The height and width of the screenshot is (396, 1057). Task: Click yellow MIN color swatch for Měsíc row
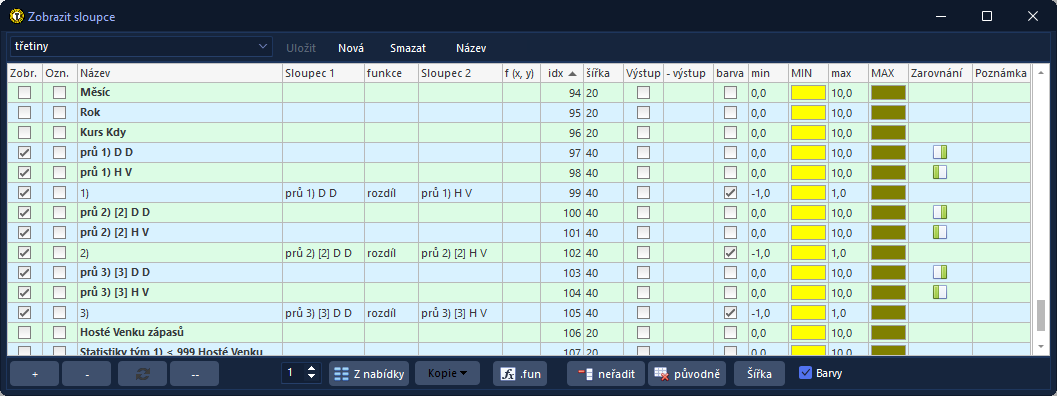pos(808,92)
